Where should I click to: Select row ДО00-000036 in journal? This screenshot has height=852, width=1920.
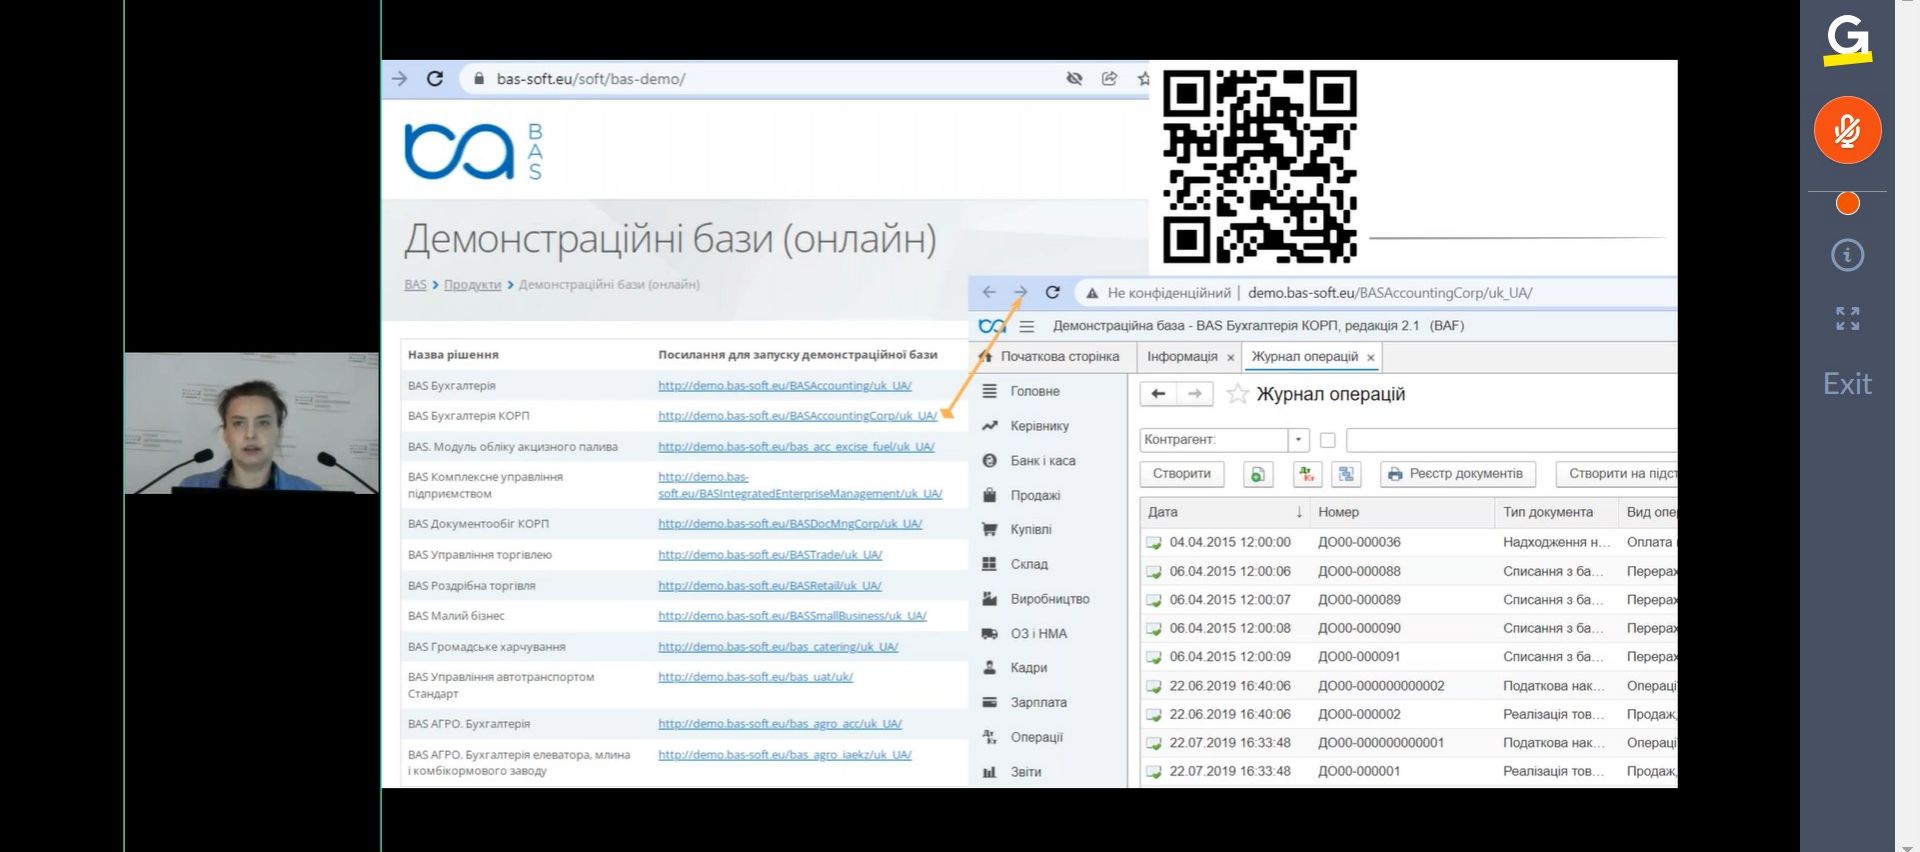(x=1410, y=542)
